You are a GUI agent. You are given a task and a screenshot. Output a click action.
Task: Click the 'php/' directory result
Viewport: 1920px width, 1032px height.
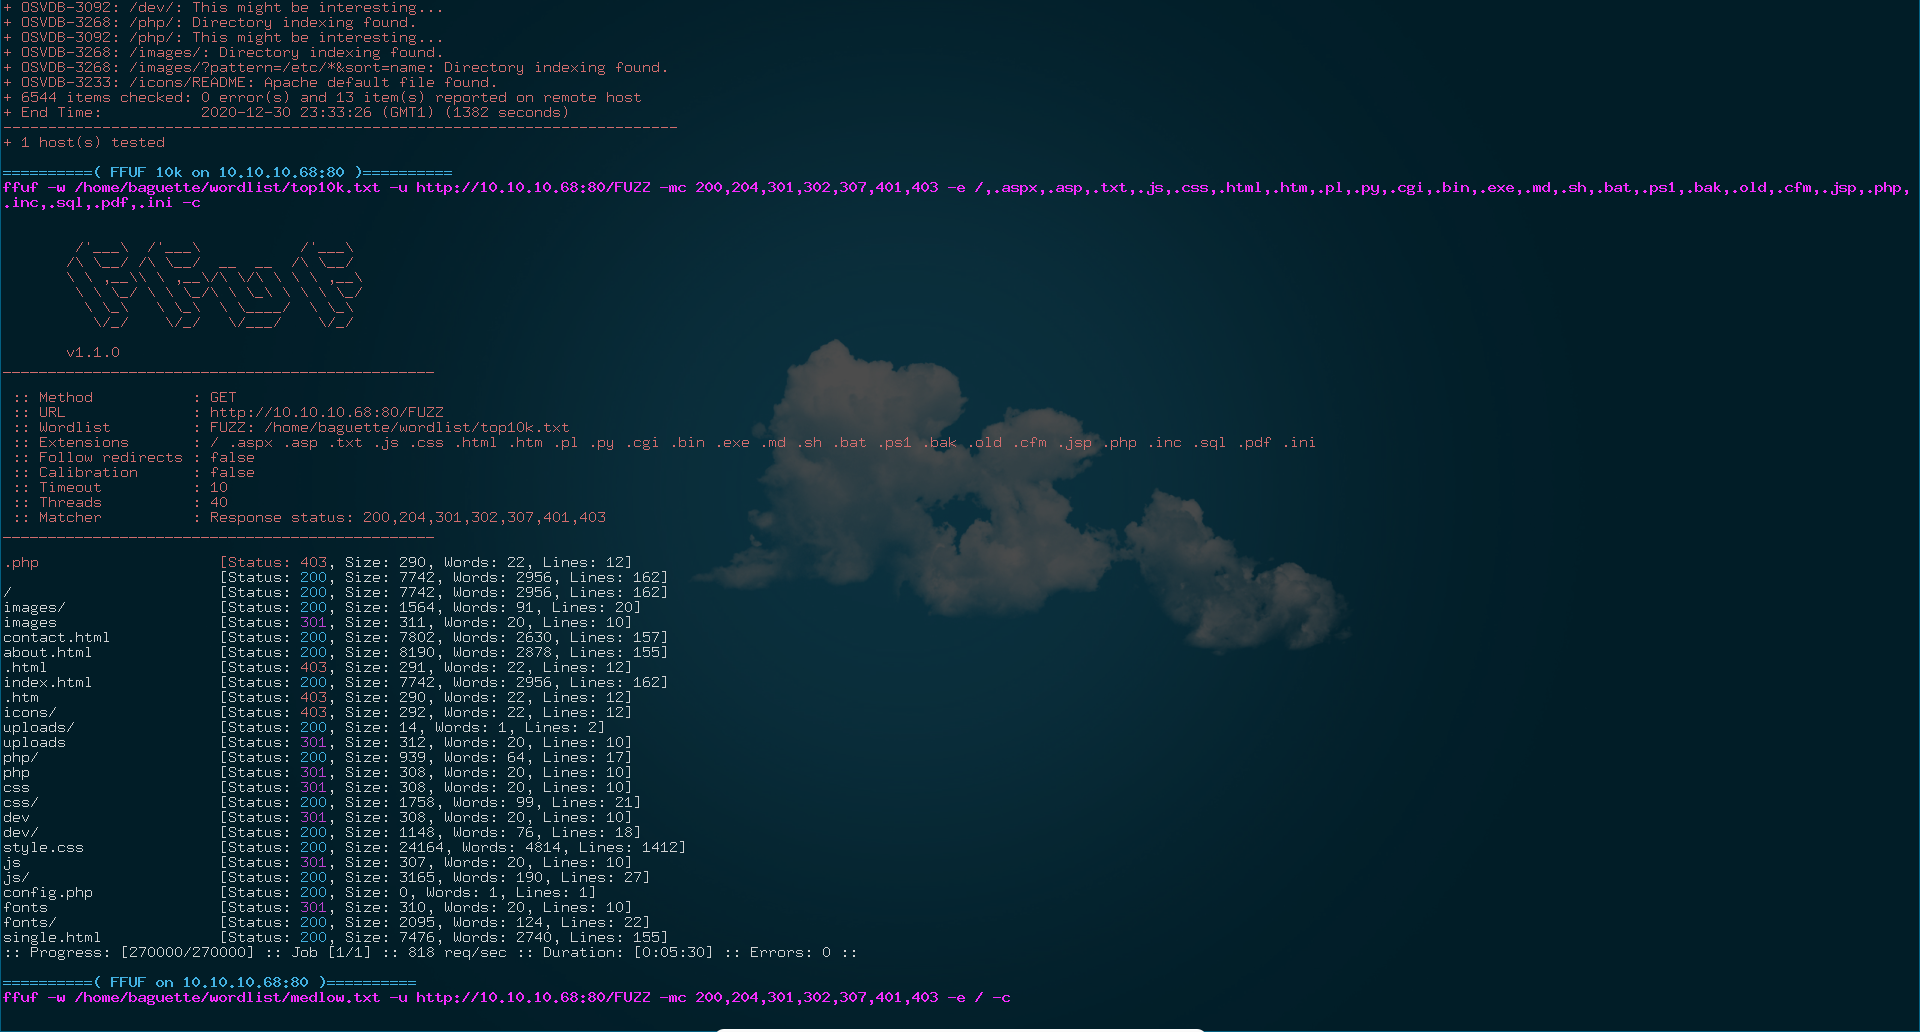[317, 758]
